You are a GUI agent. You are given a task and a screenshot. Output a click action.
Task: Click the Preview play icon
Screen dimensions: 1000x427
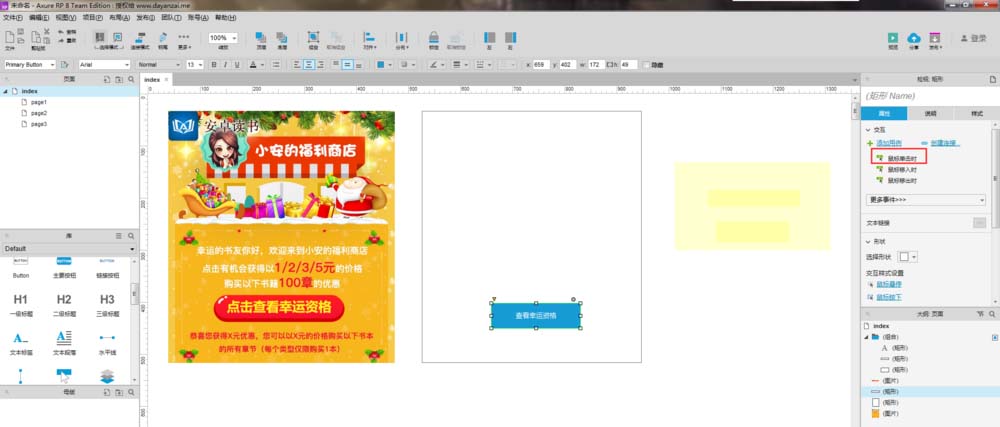point(893,37)
